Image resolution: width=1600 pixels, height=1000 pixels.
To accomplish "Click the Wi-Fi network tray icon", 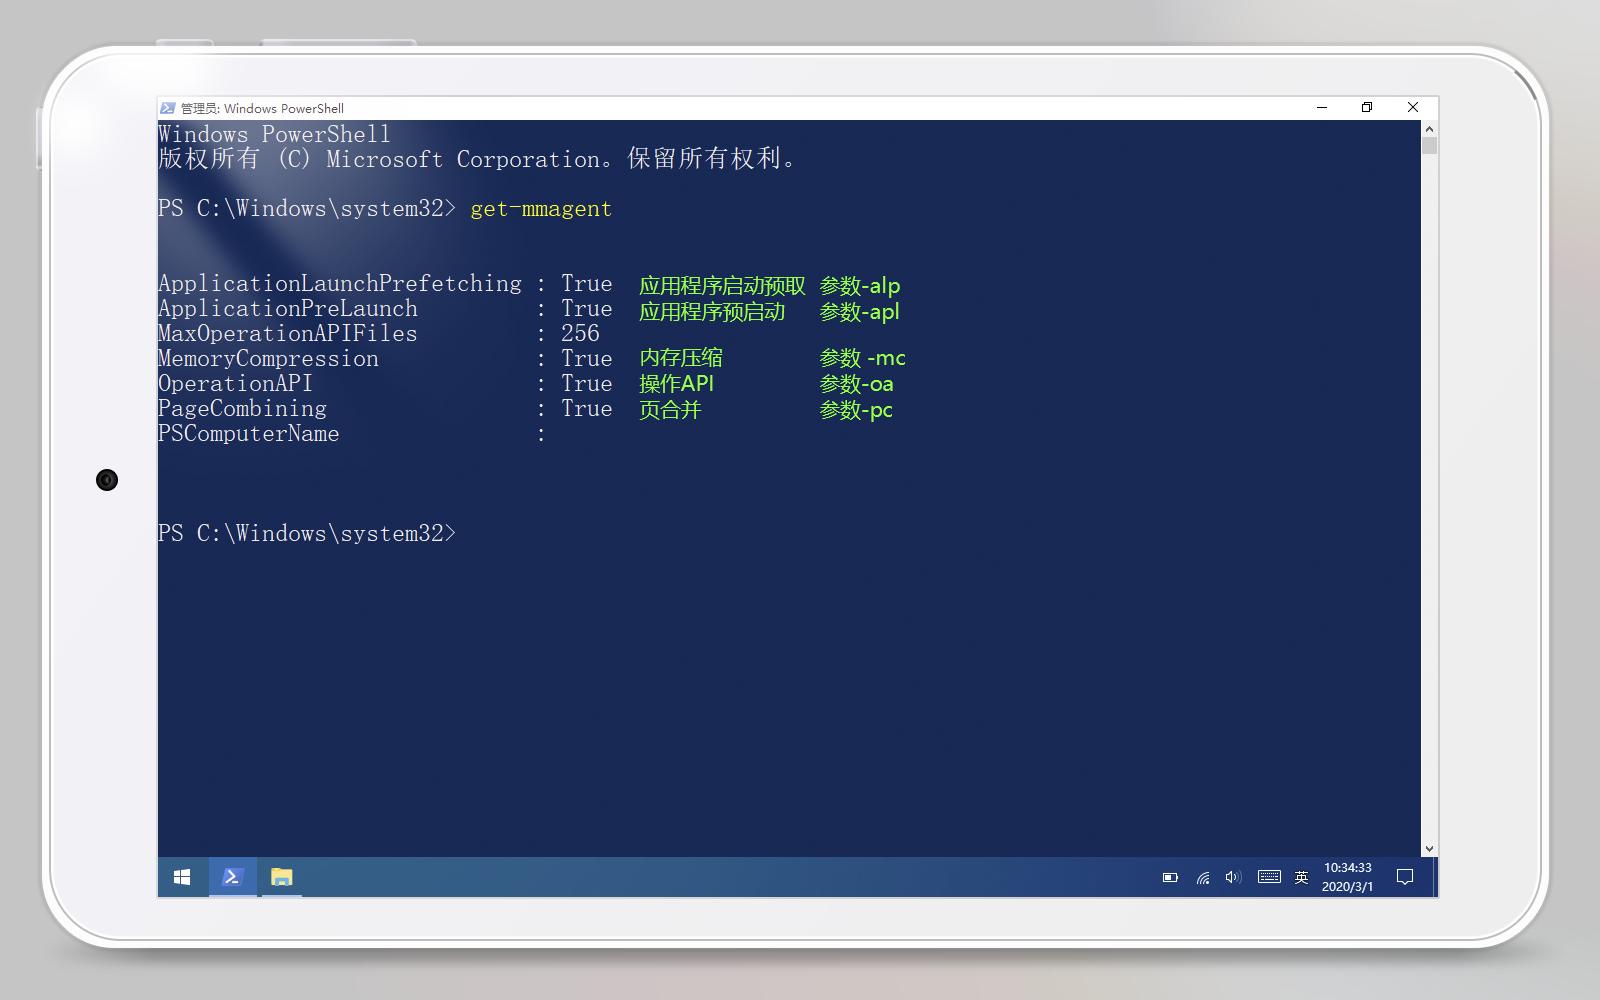I will pyautogui.click(x=1202, y=876).
